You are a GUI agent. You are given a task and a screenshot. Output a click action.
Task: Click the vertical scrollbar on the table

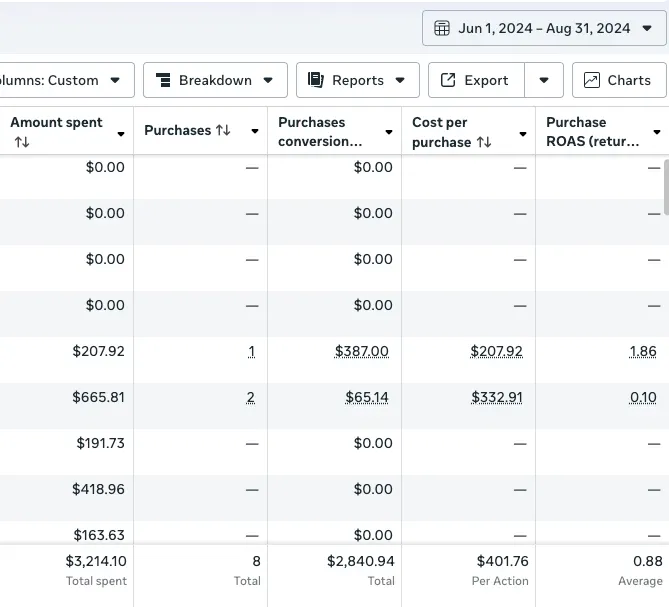664,188
